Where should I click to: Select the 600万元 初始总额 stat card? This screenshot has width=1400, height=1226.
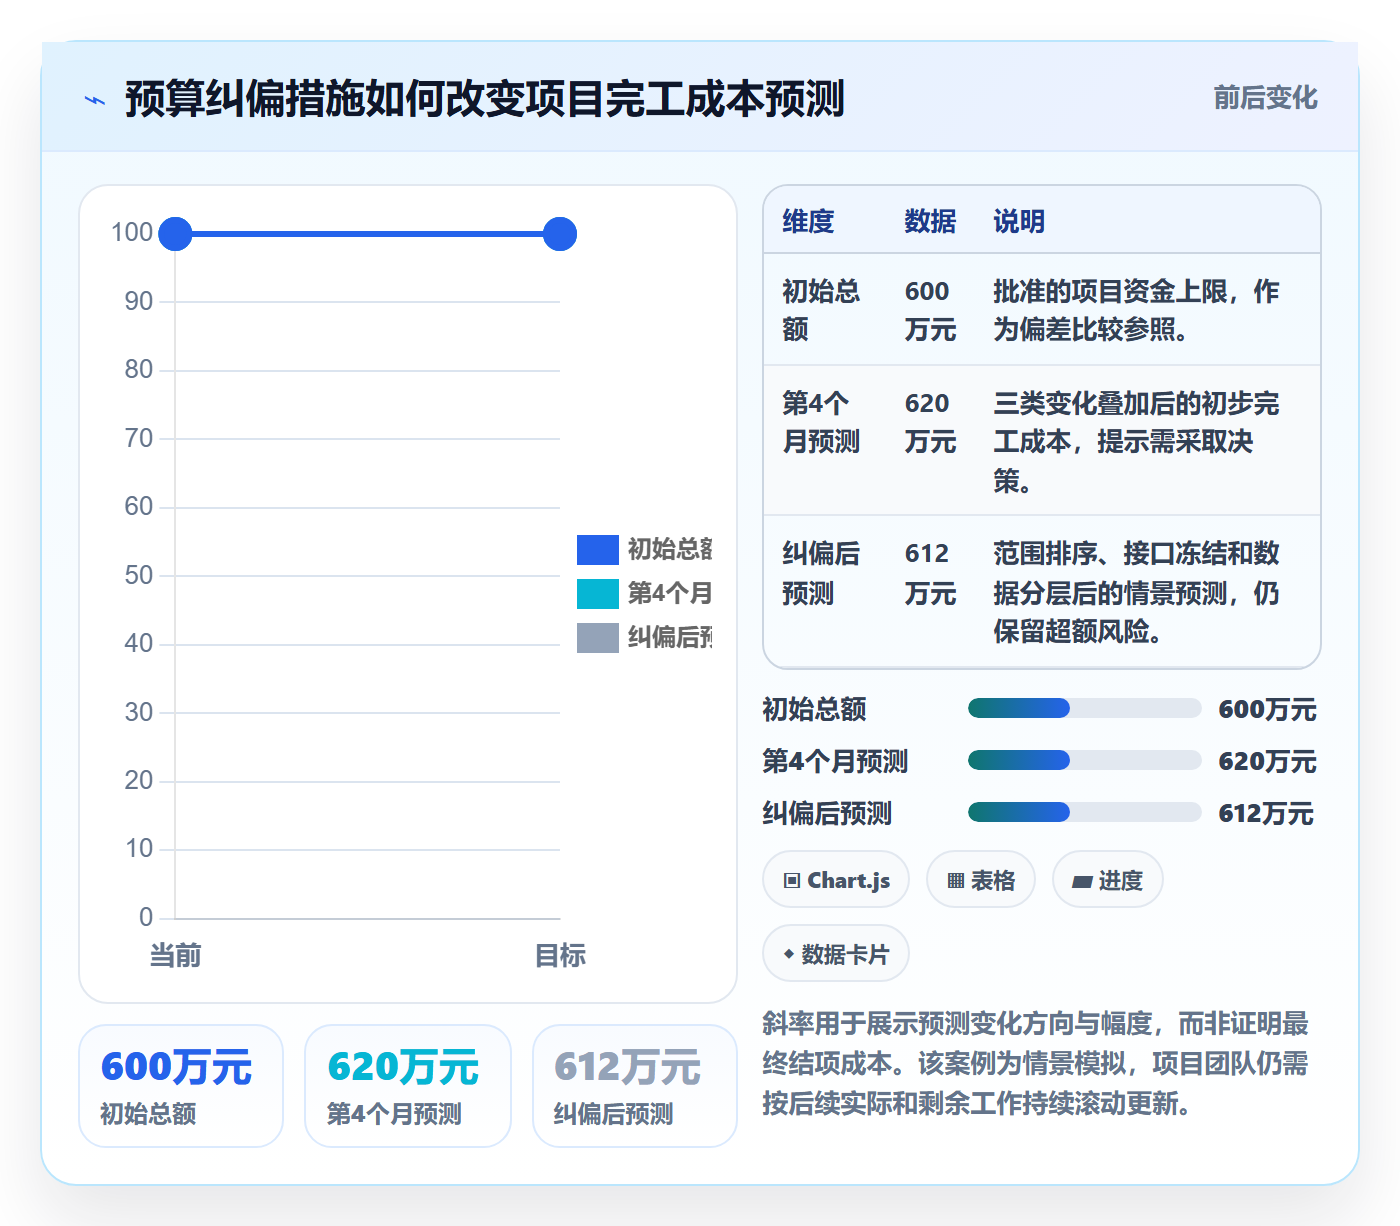pyautogui.click(x=181, y=1086)
